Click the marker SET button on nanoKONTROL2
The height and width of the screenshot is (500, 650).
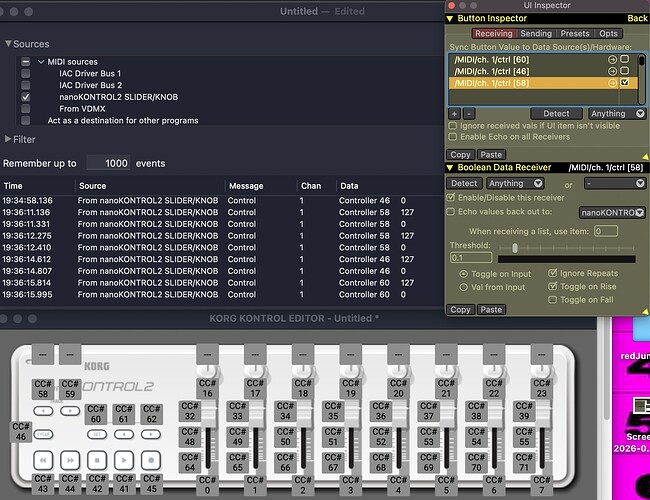tap(97, 434)
